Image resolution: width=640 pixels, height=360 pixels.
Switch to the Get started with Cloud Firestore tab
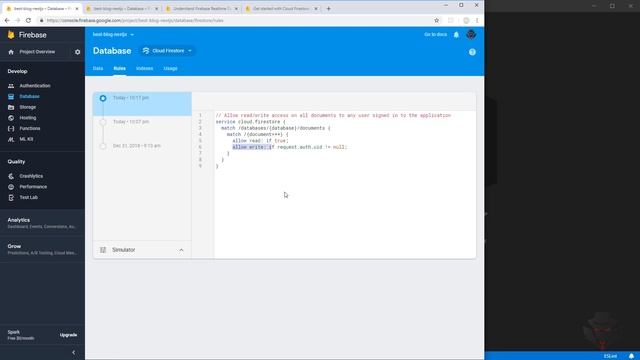pyautogui.click(x=282, y=9)
